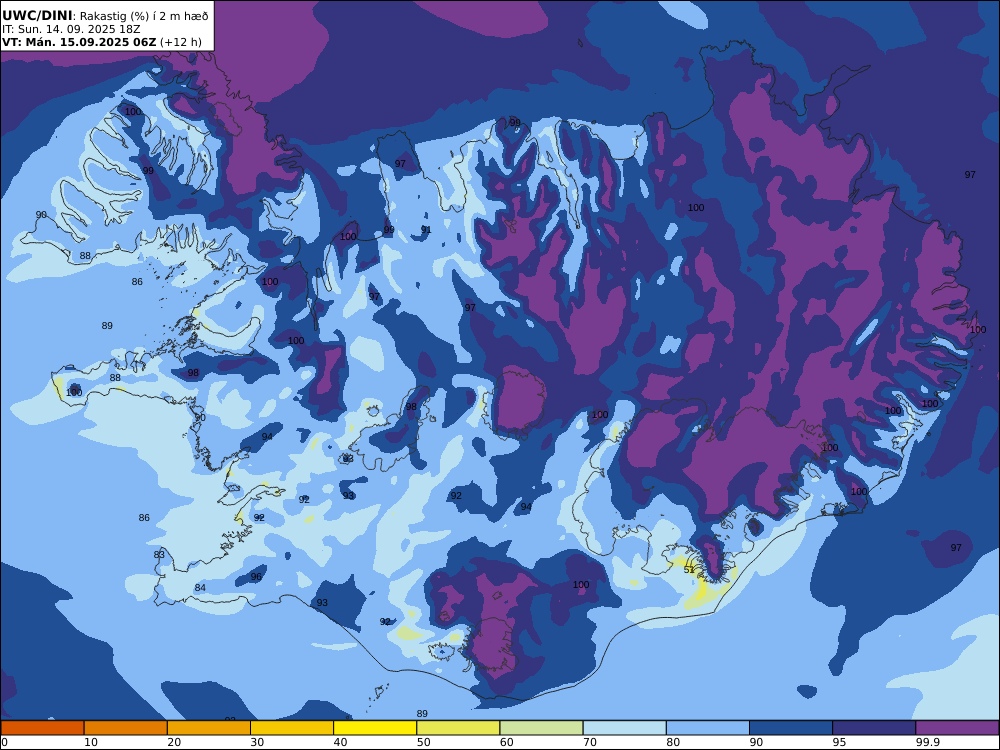
Task: Click the 'IT: Sun. 14. 09. 2025 18Z' line
Action: tap(71, 29)
